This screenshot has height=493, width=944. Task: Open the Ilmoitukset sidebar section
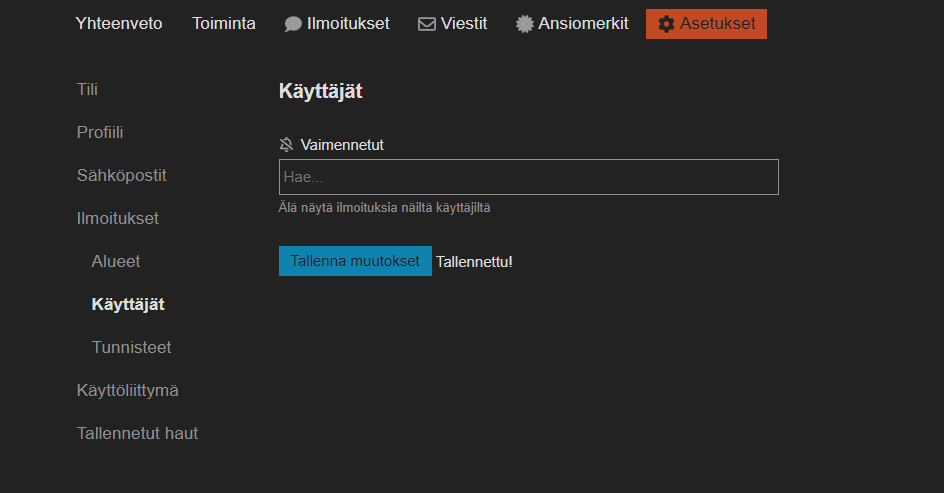(x=117, y=218)
